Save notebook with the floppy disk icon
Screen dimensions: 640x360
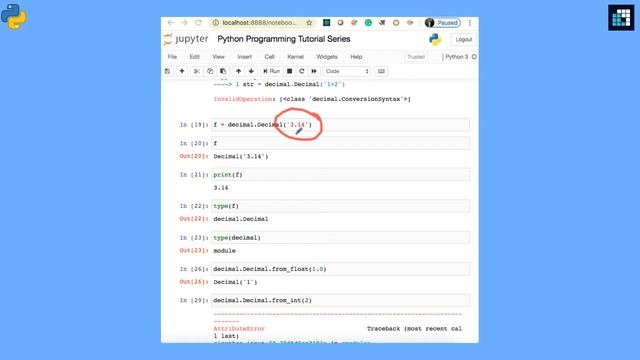tap(167, 71)
